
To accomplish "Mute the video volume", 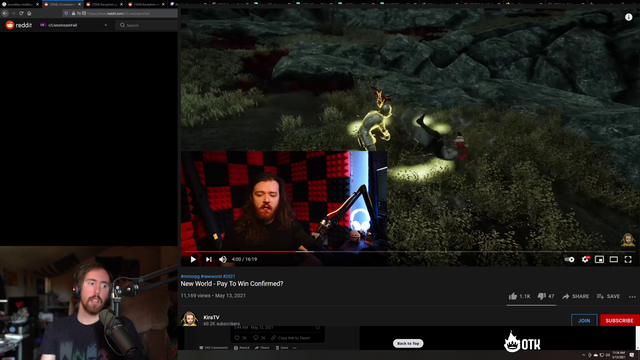I will [222, 259].
